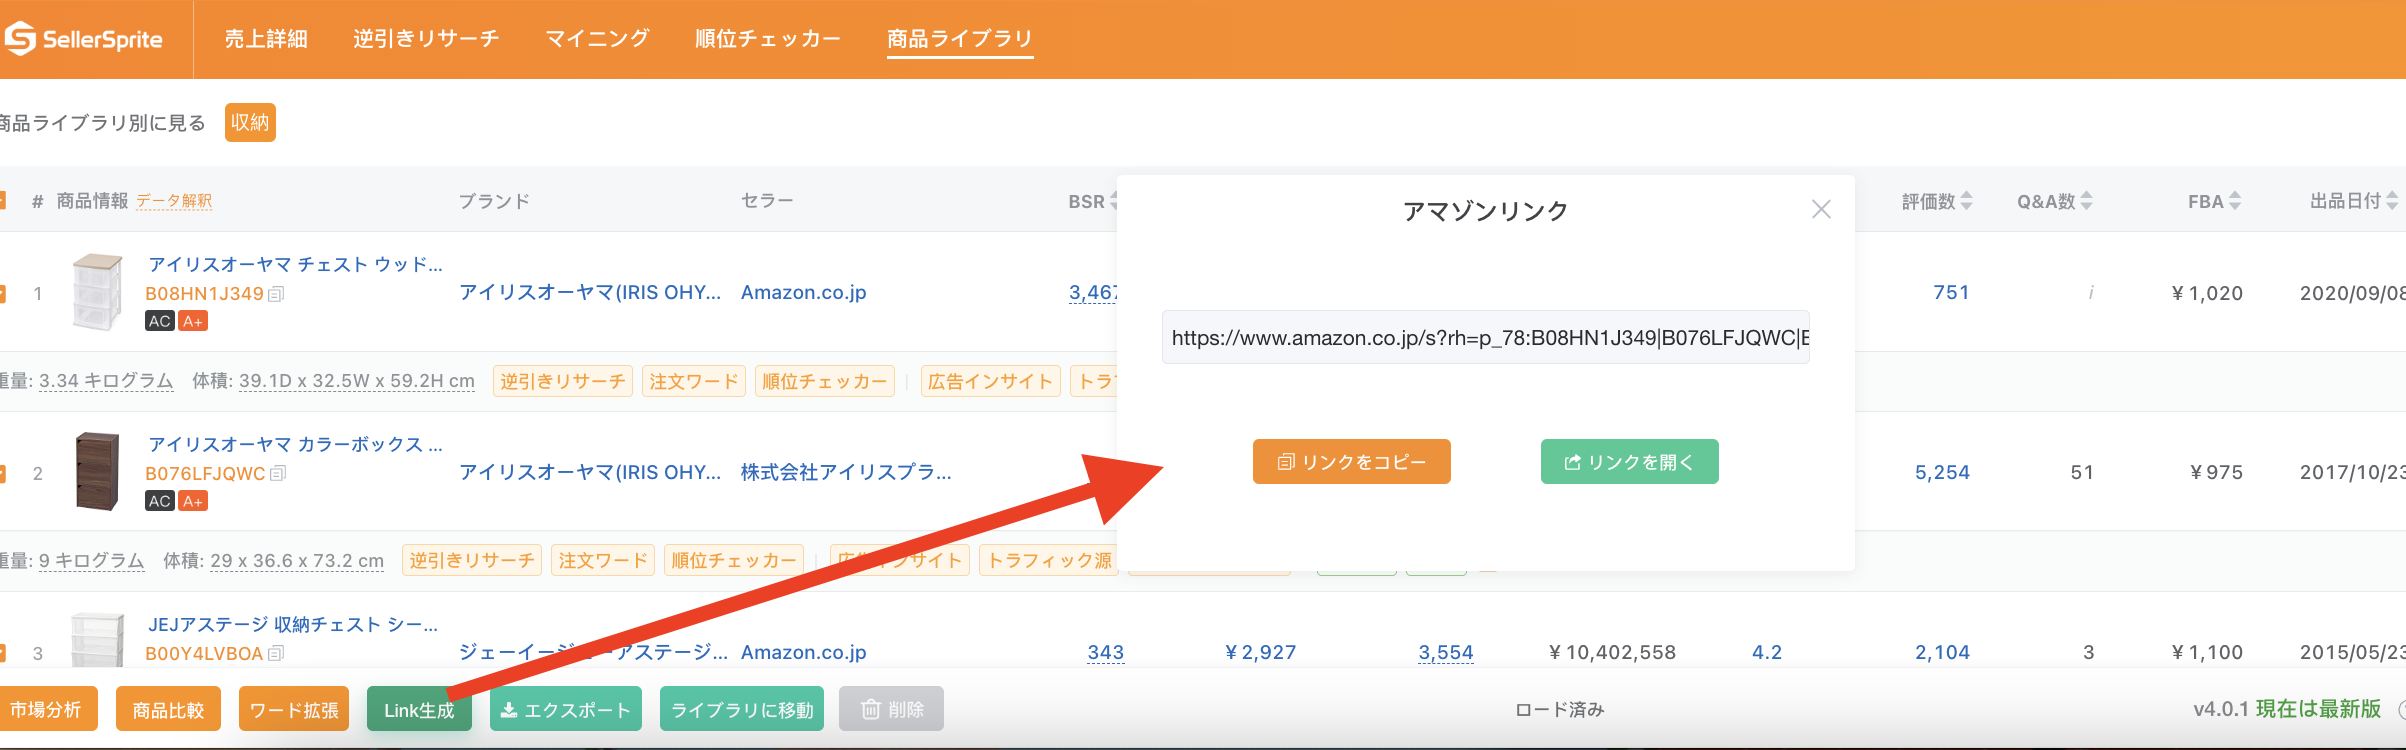Open the 売上詳細 menu

(x=266, y=39)
